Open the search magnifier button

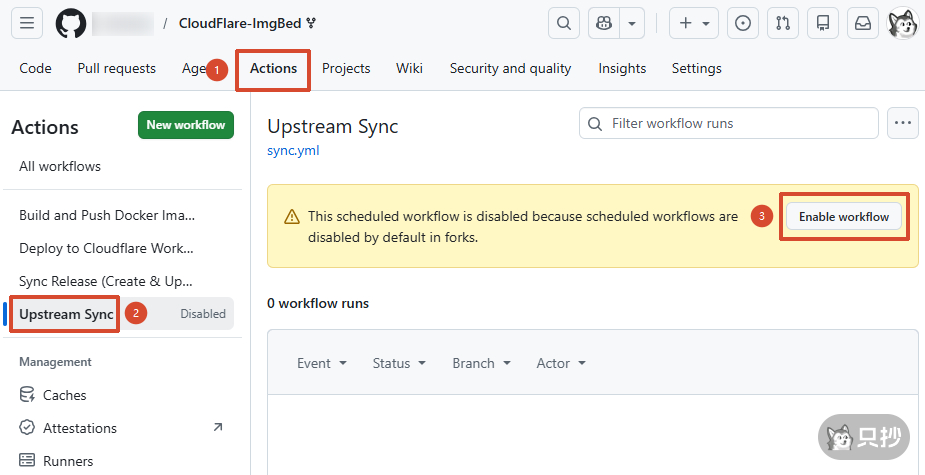point(563,23)
